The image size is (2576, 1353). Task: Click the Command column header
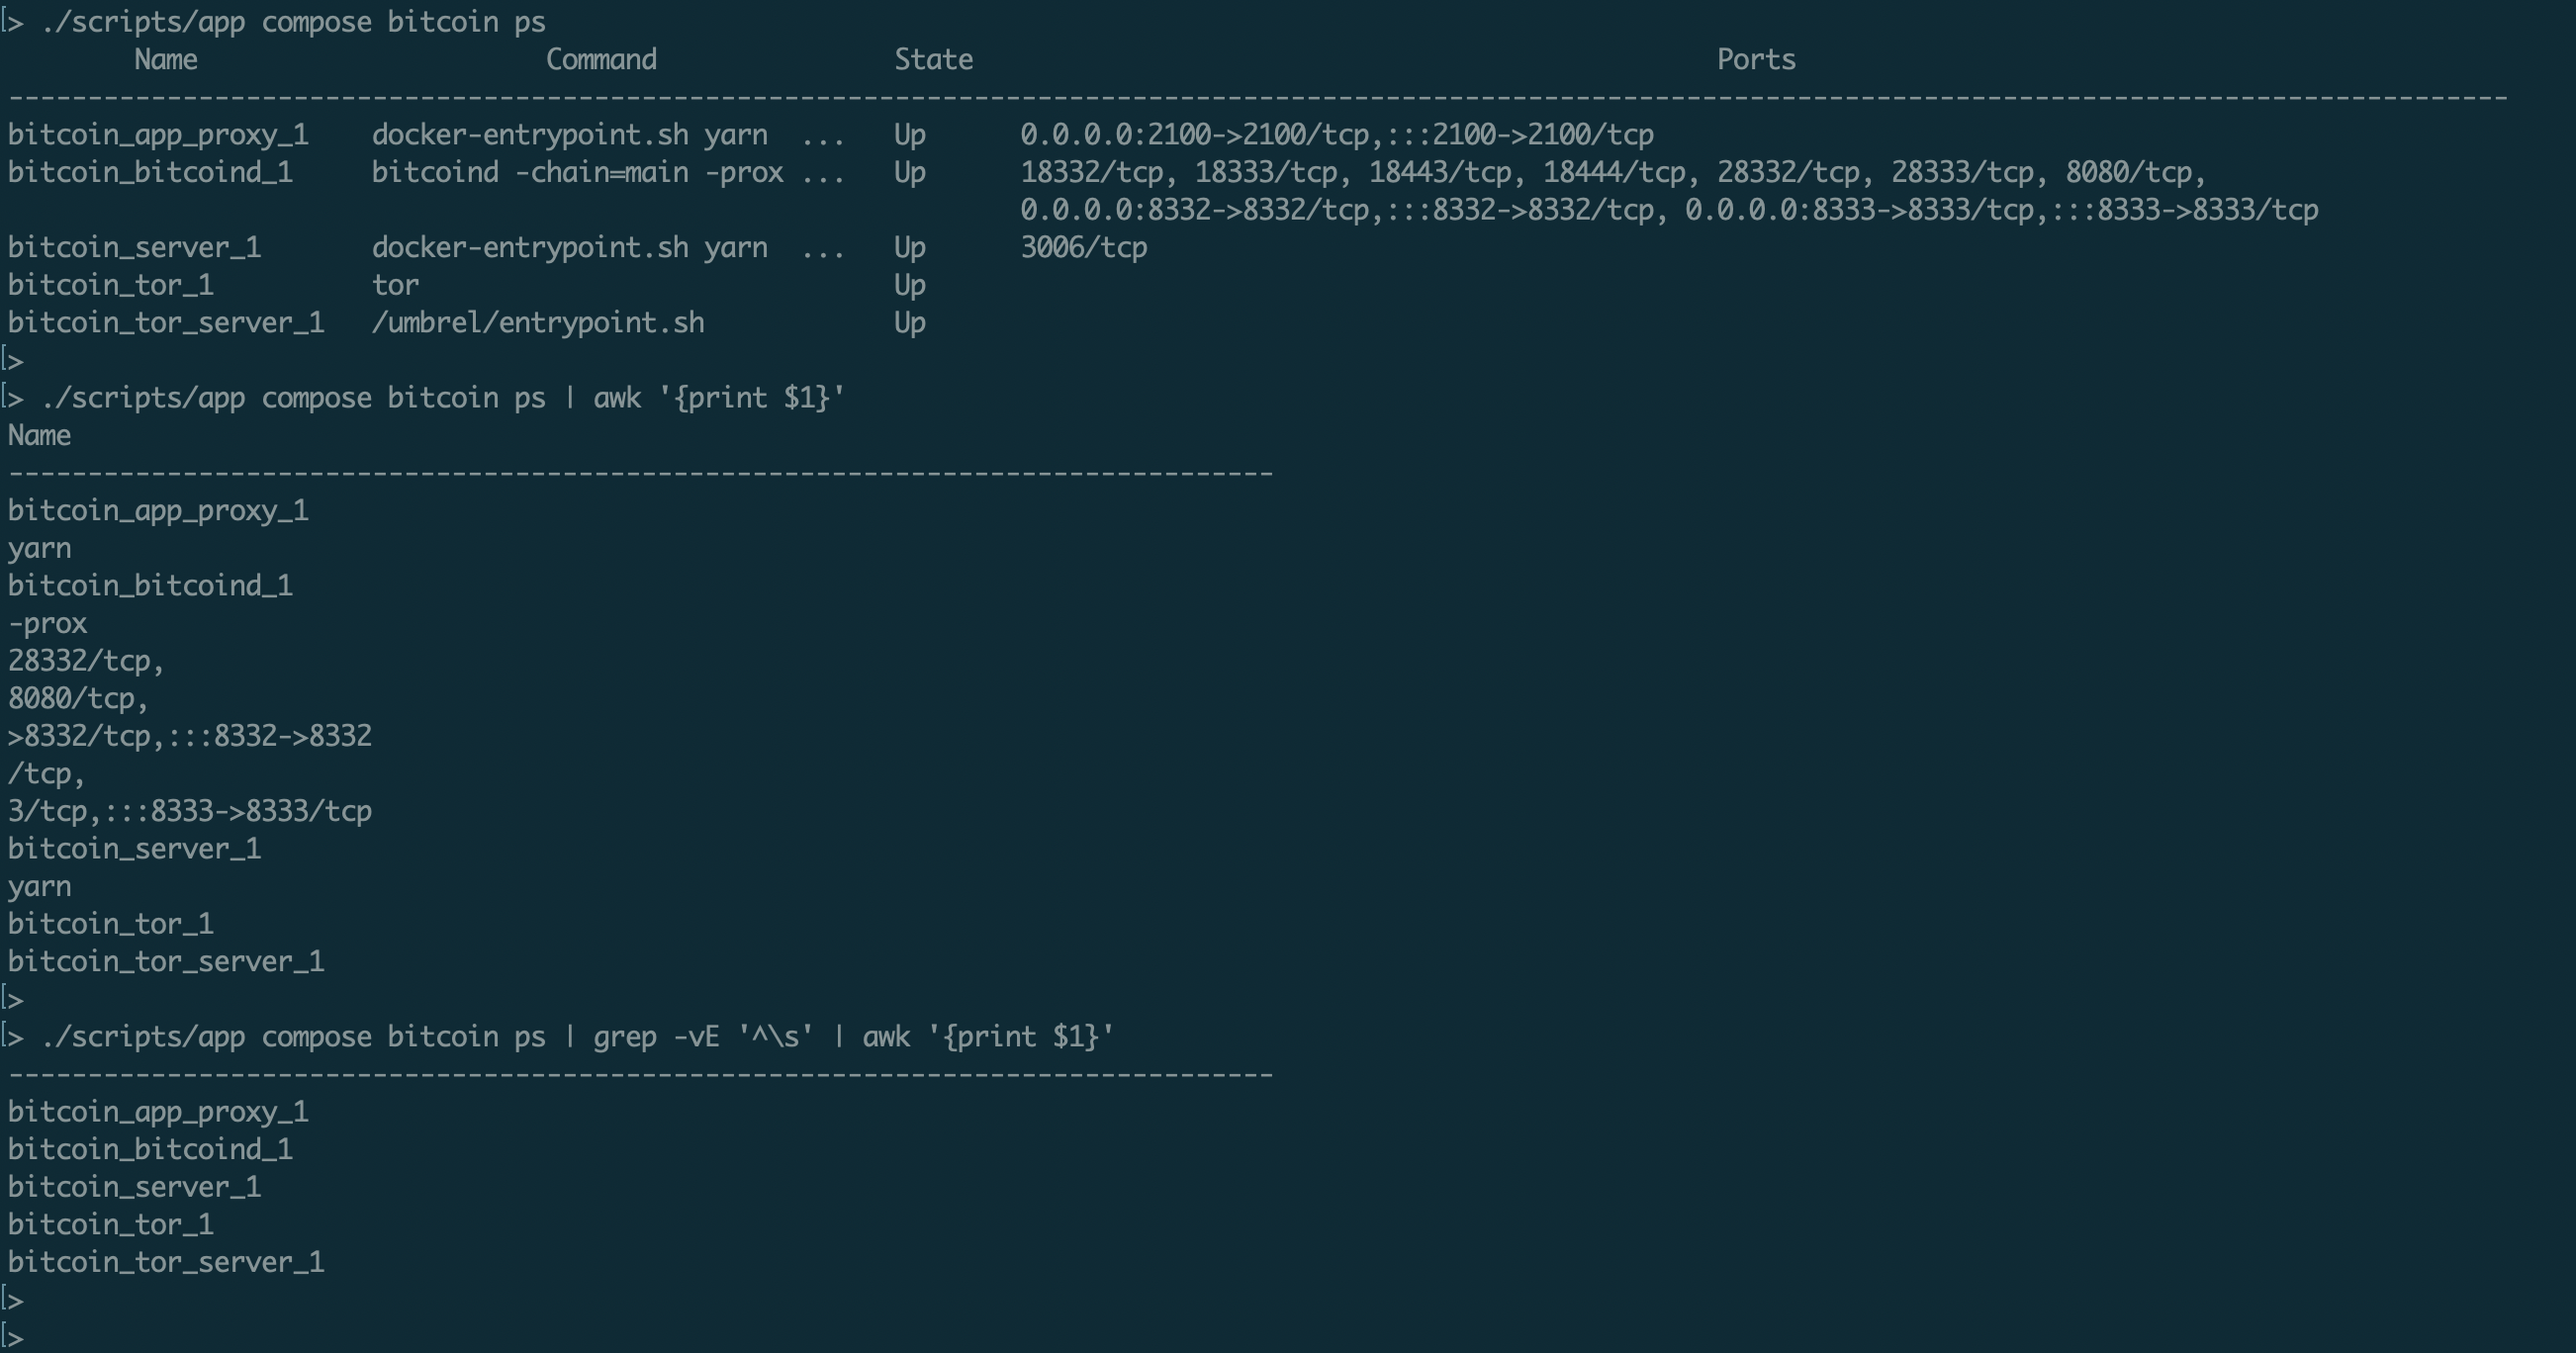click(601, 60)
